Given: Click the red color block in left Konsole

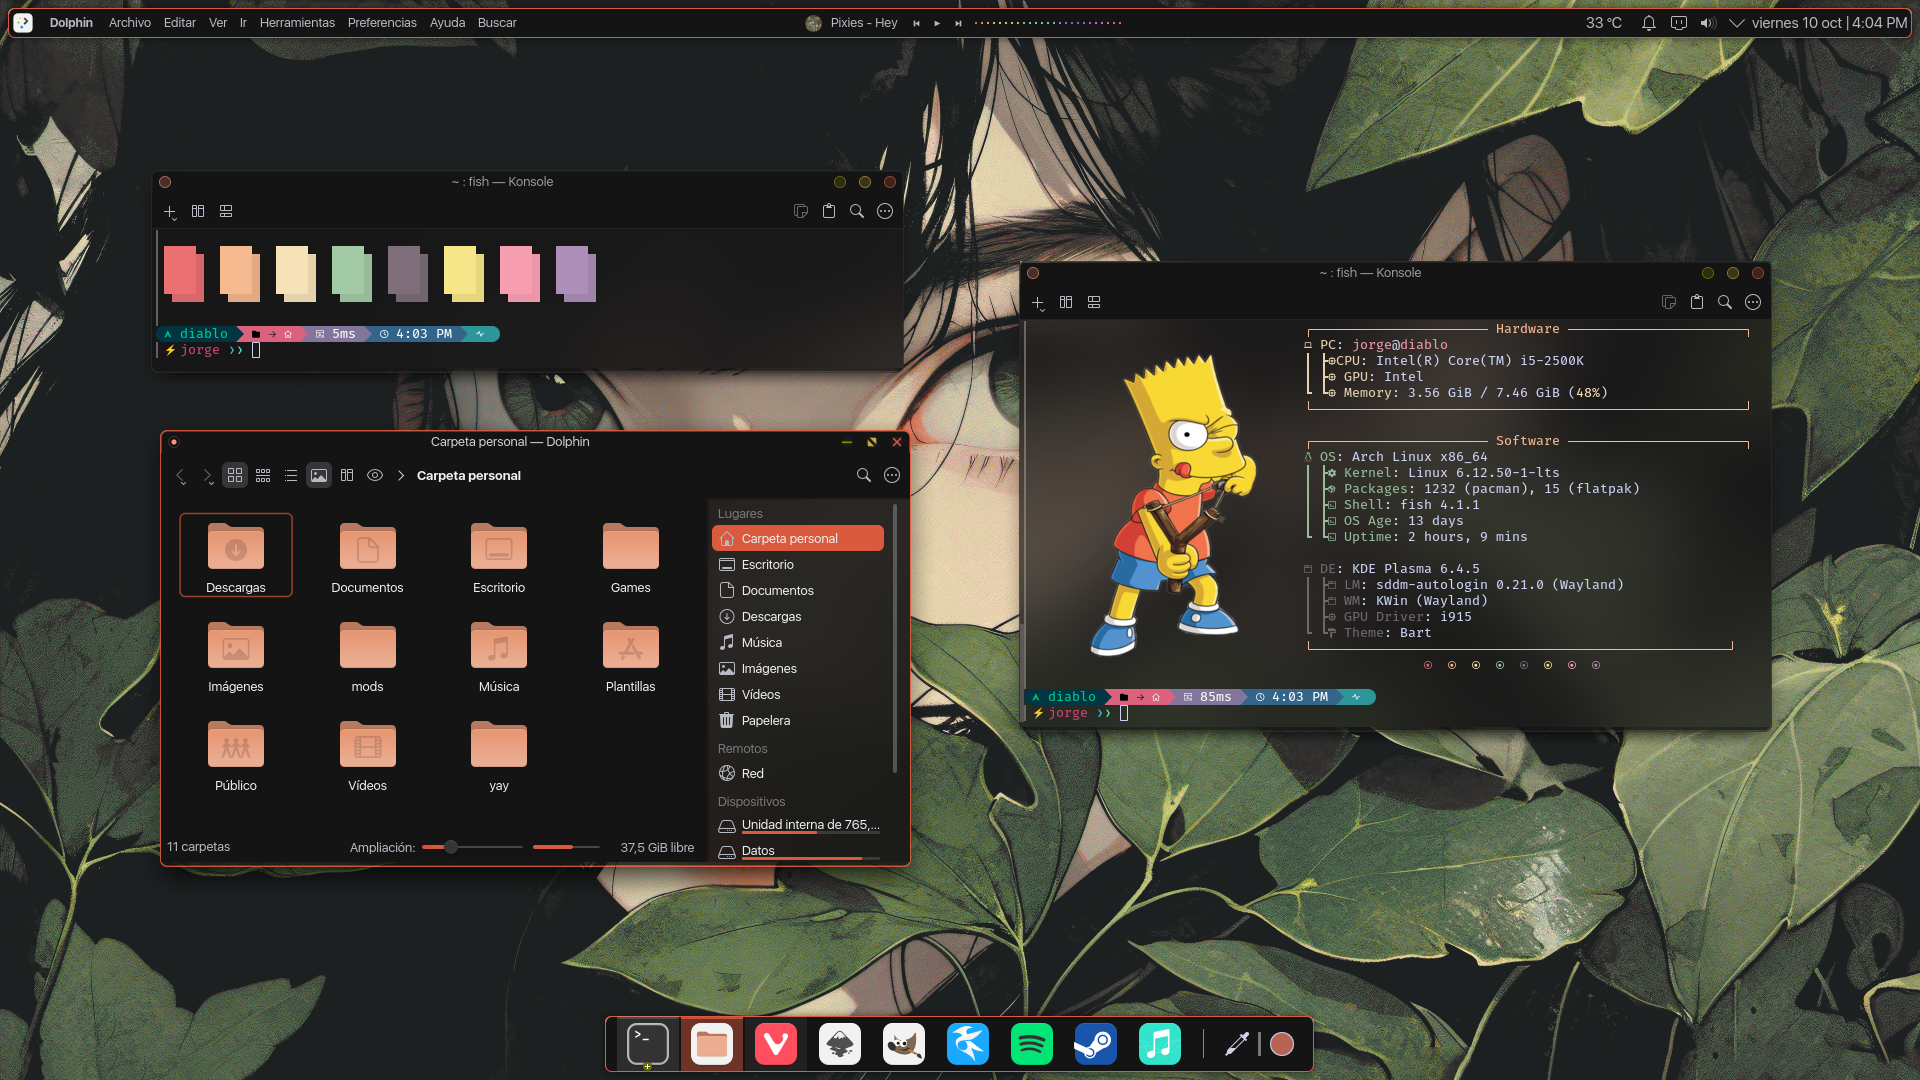Looking at the screenshot, I should [184, 273].
